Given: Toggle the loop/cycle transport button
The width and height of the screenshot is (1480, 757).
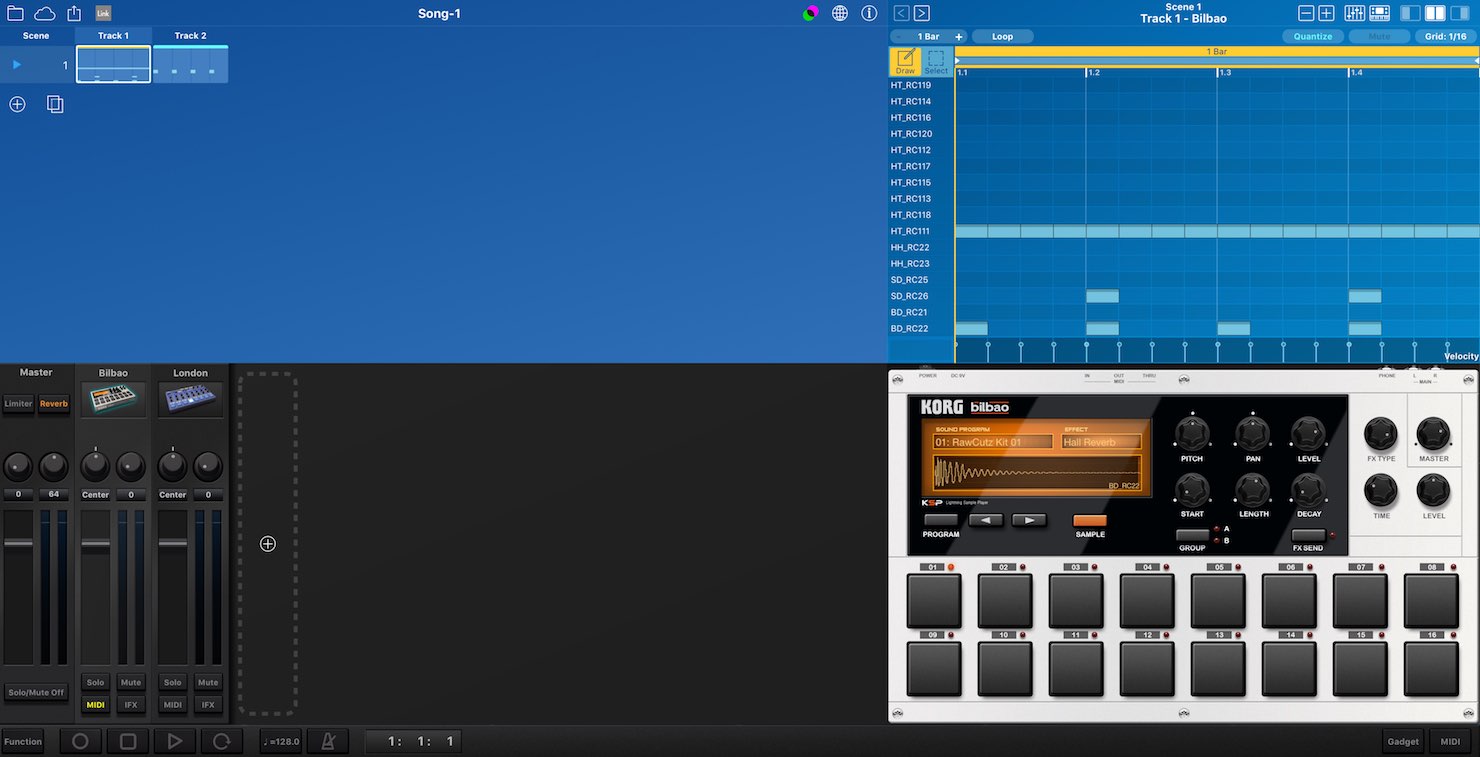Looking at the screenshot, I should (x=222, y=742).
